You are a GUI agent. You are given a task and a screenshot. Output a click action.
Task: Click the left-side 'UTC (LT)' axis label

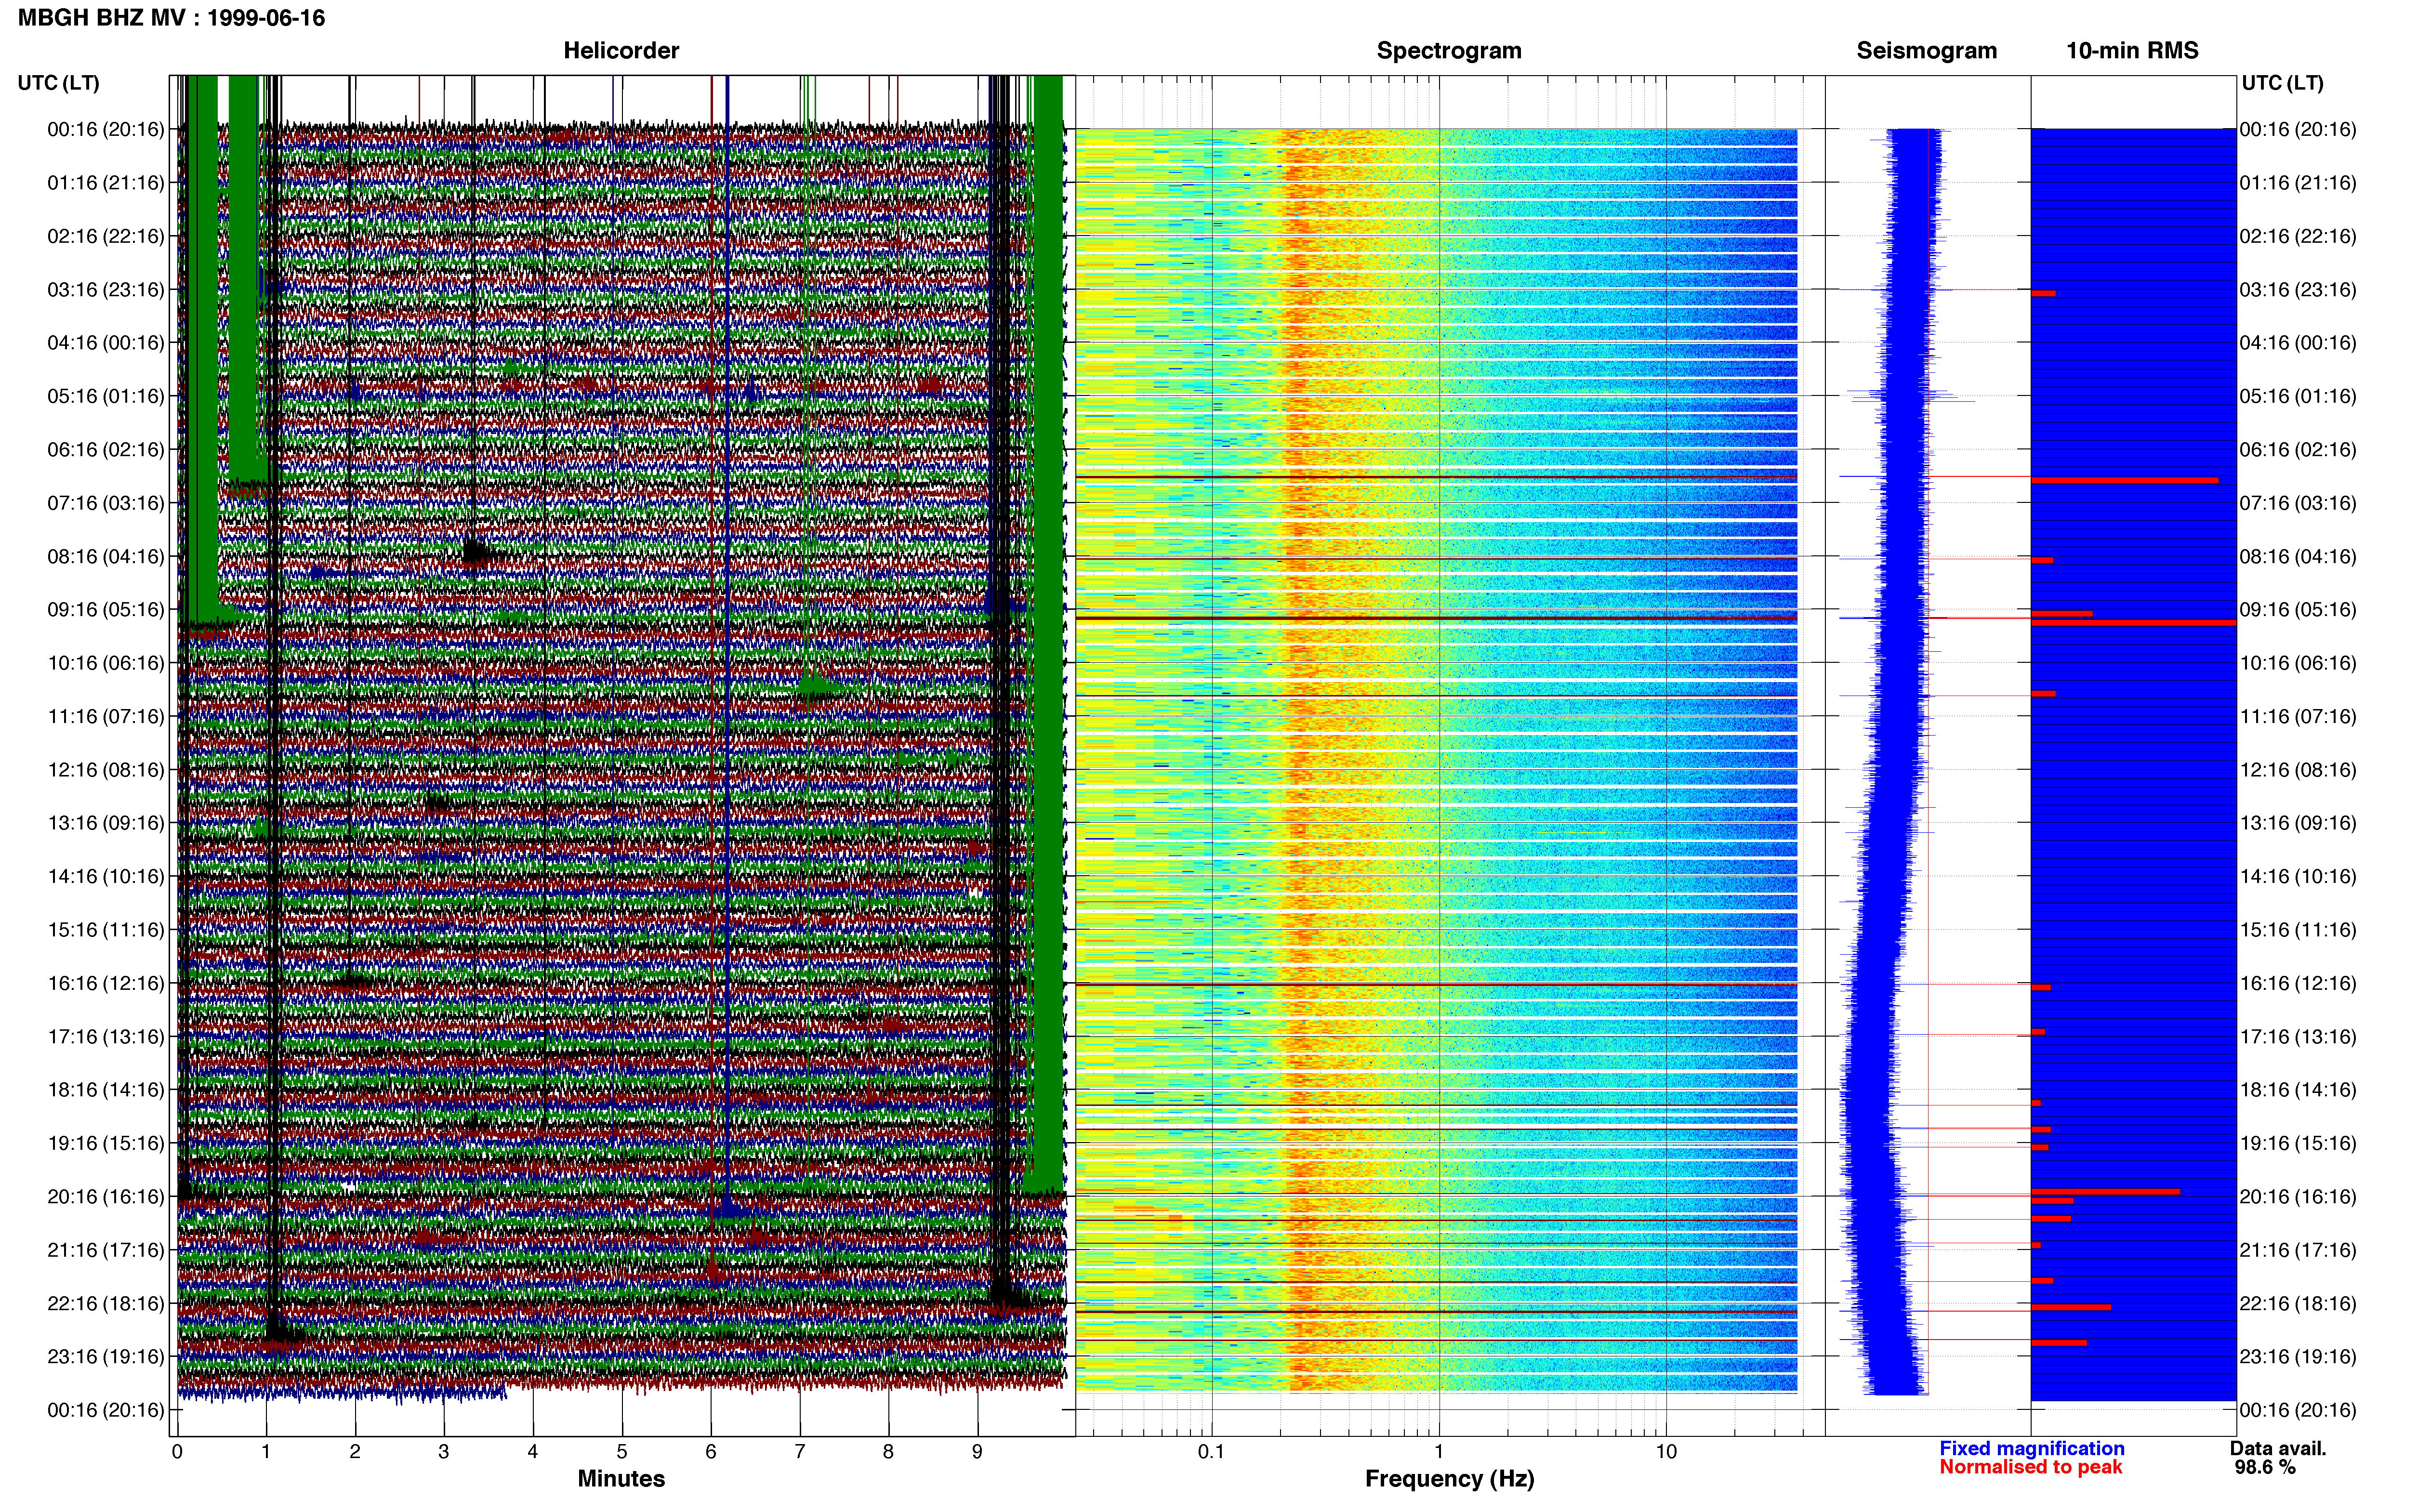coord(59,83)
